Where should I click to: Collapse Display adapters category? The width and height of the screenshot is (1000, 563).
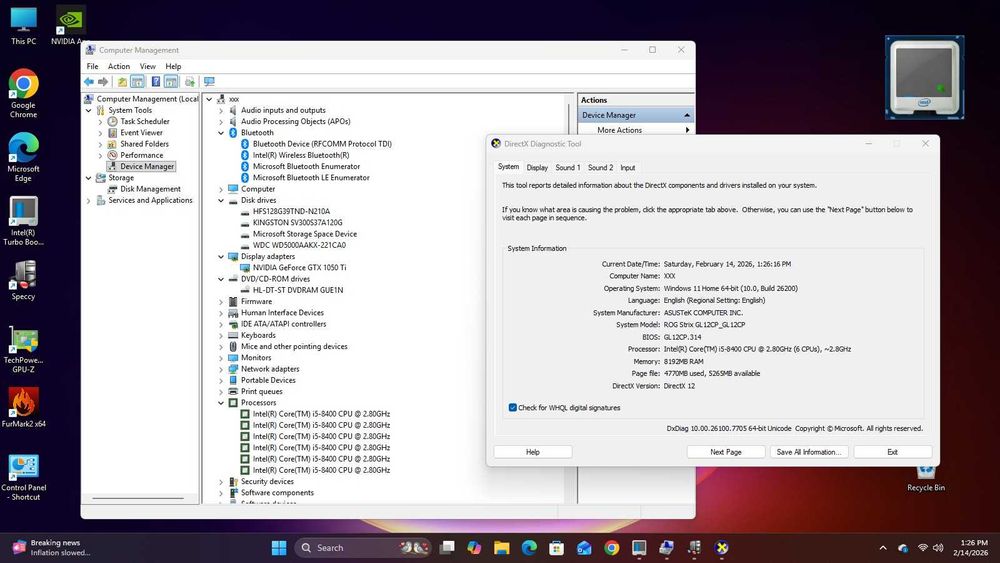(x=221, y=256)
